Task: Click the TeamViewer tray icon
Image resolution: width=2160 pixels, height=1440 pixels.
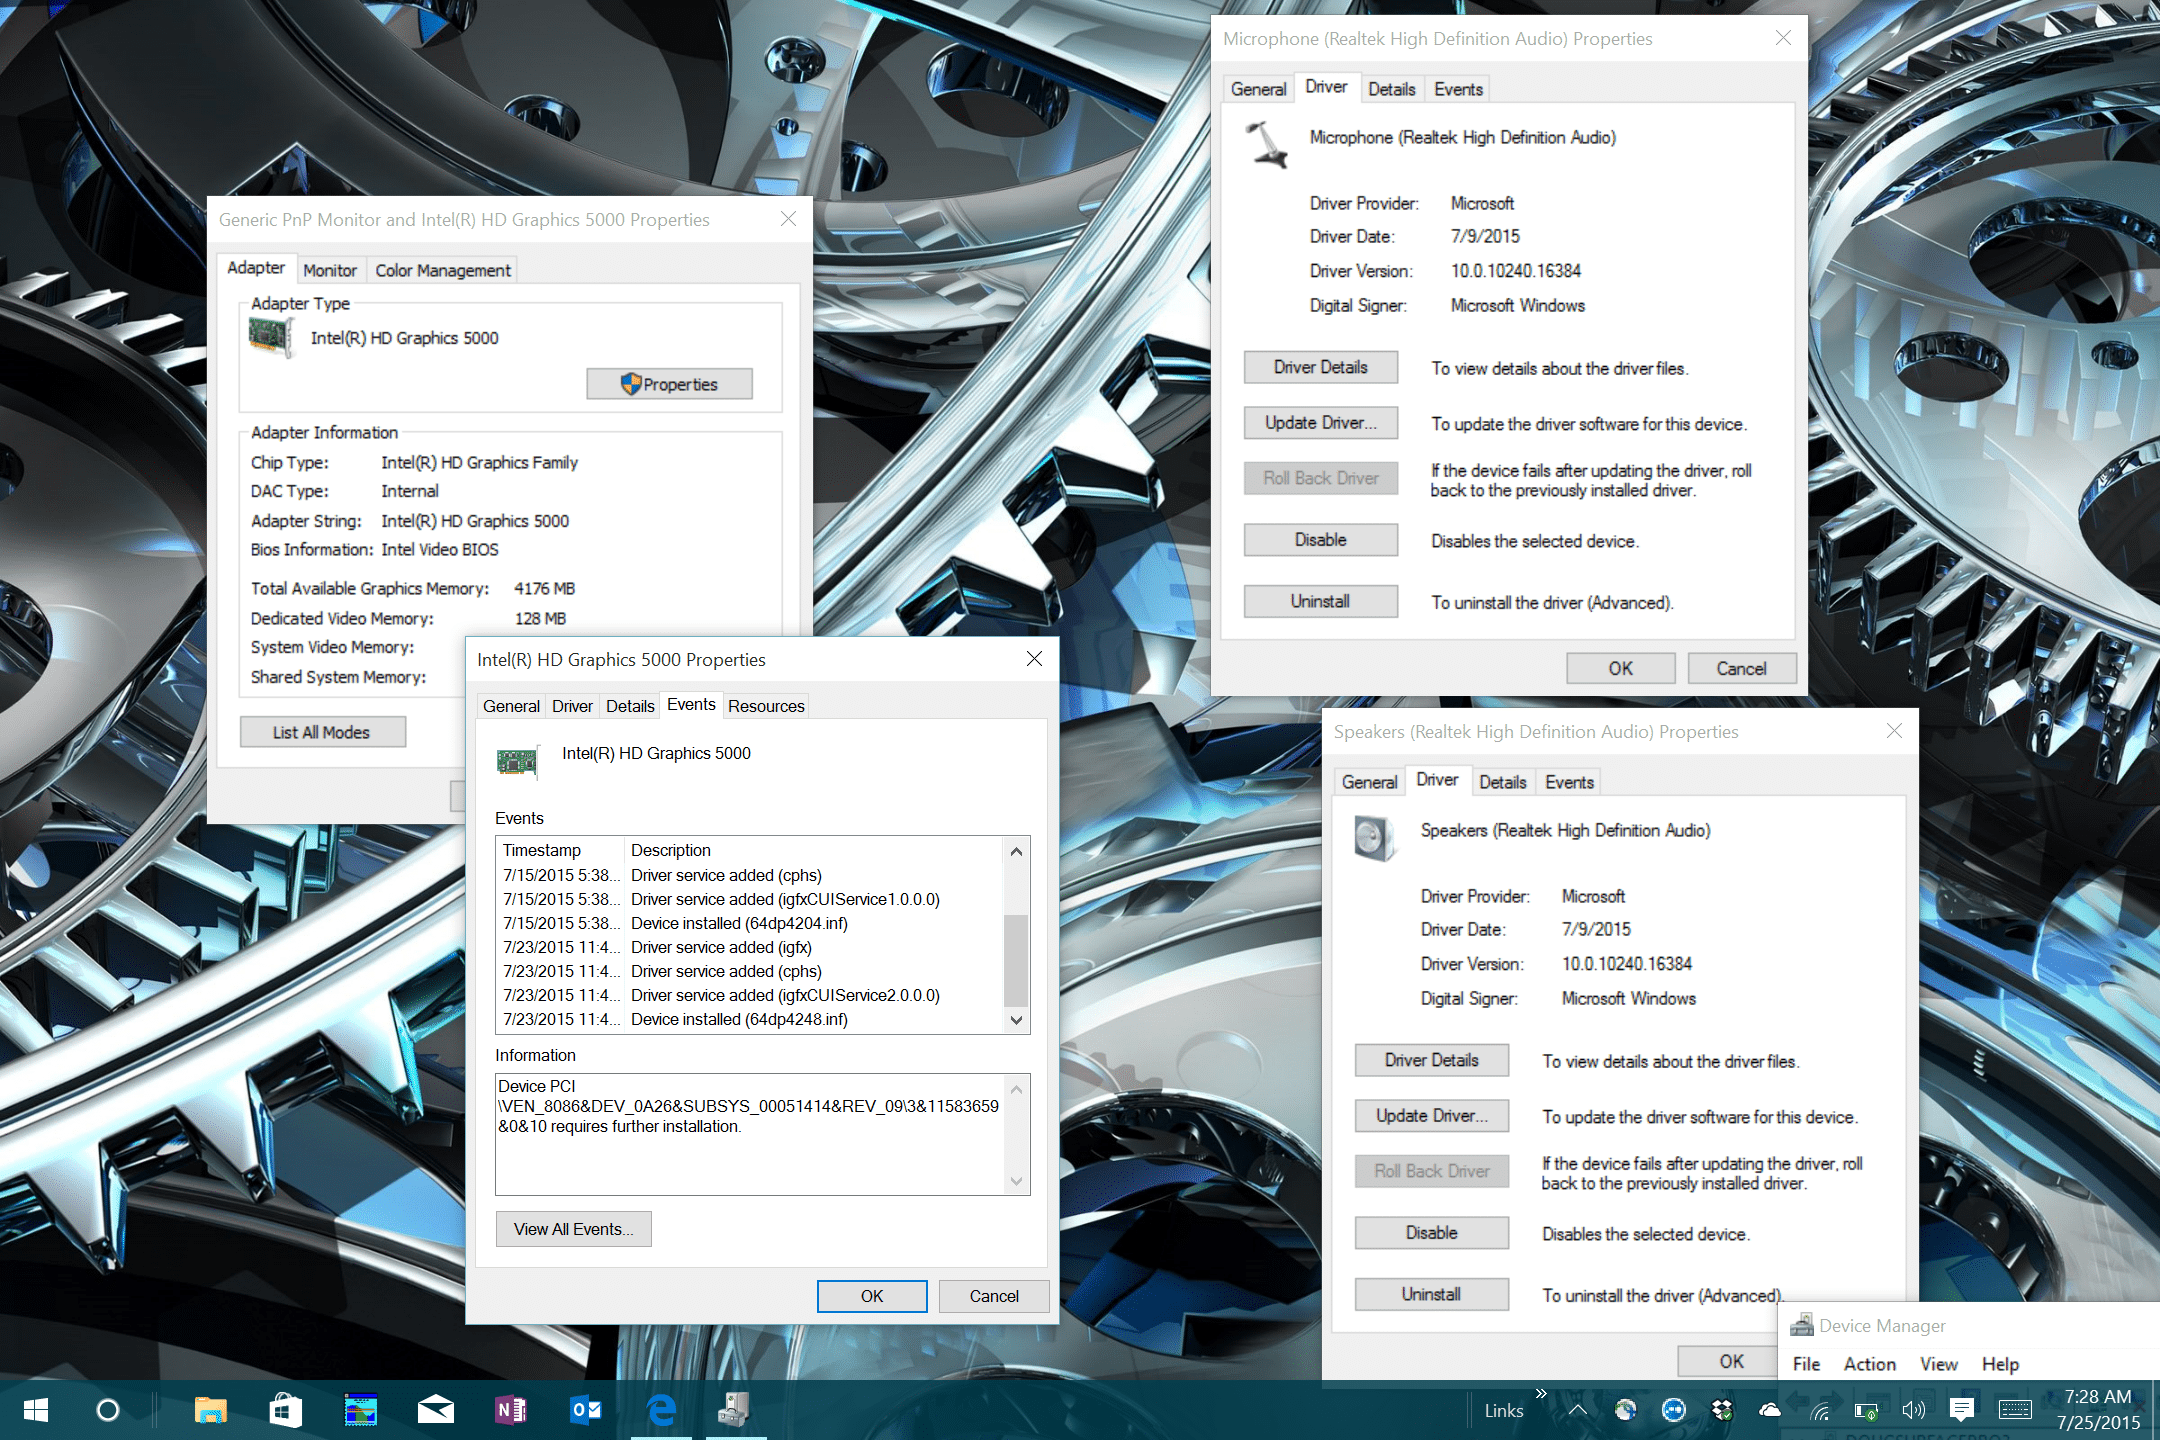Action: point(1673,1410)
